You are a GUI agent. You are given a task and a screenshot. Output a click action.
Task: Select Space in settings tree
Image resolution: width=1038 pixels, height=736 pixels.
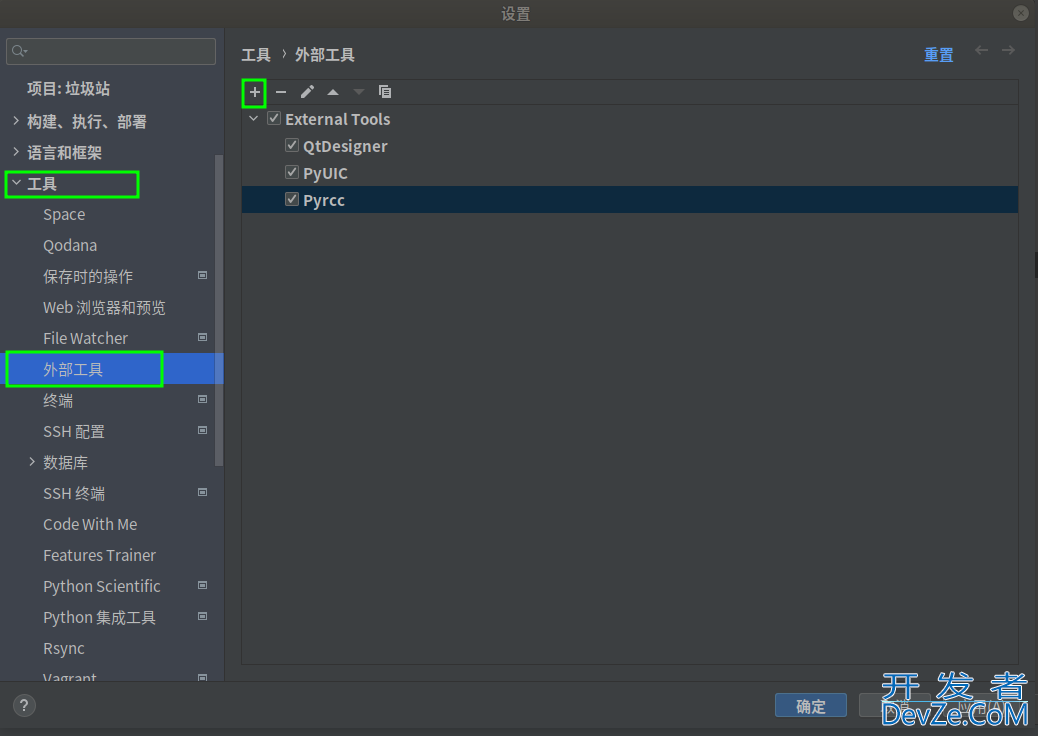64,215
